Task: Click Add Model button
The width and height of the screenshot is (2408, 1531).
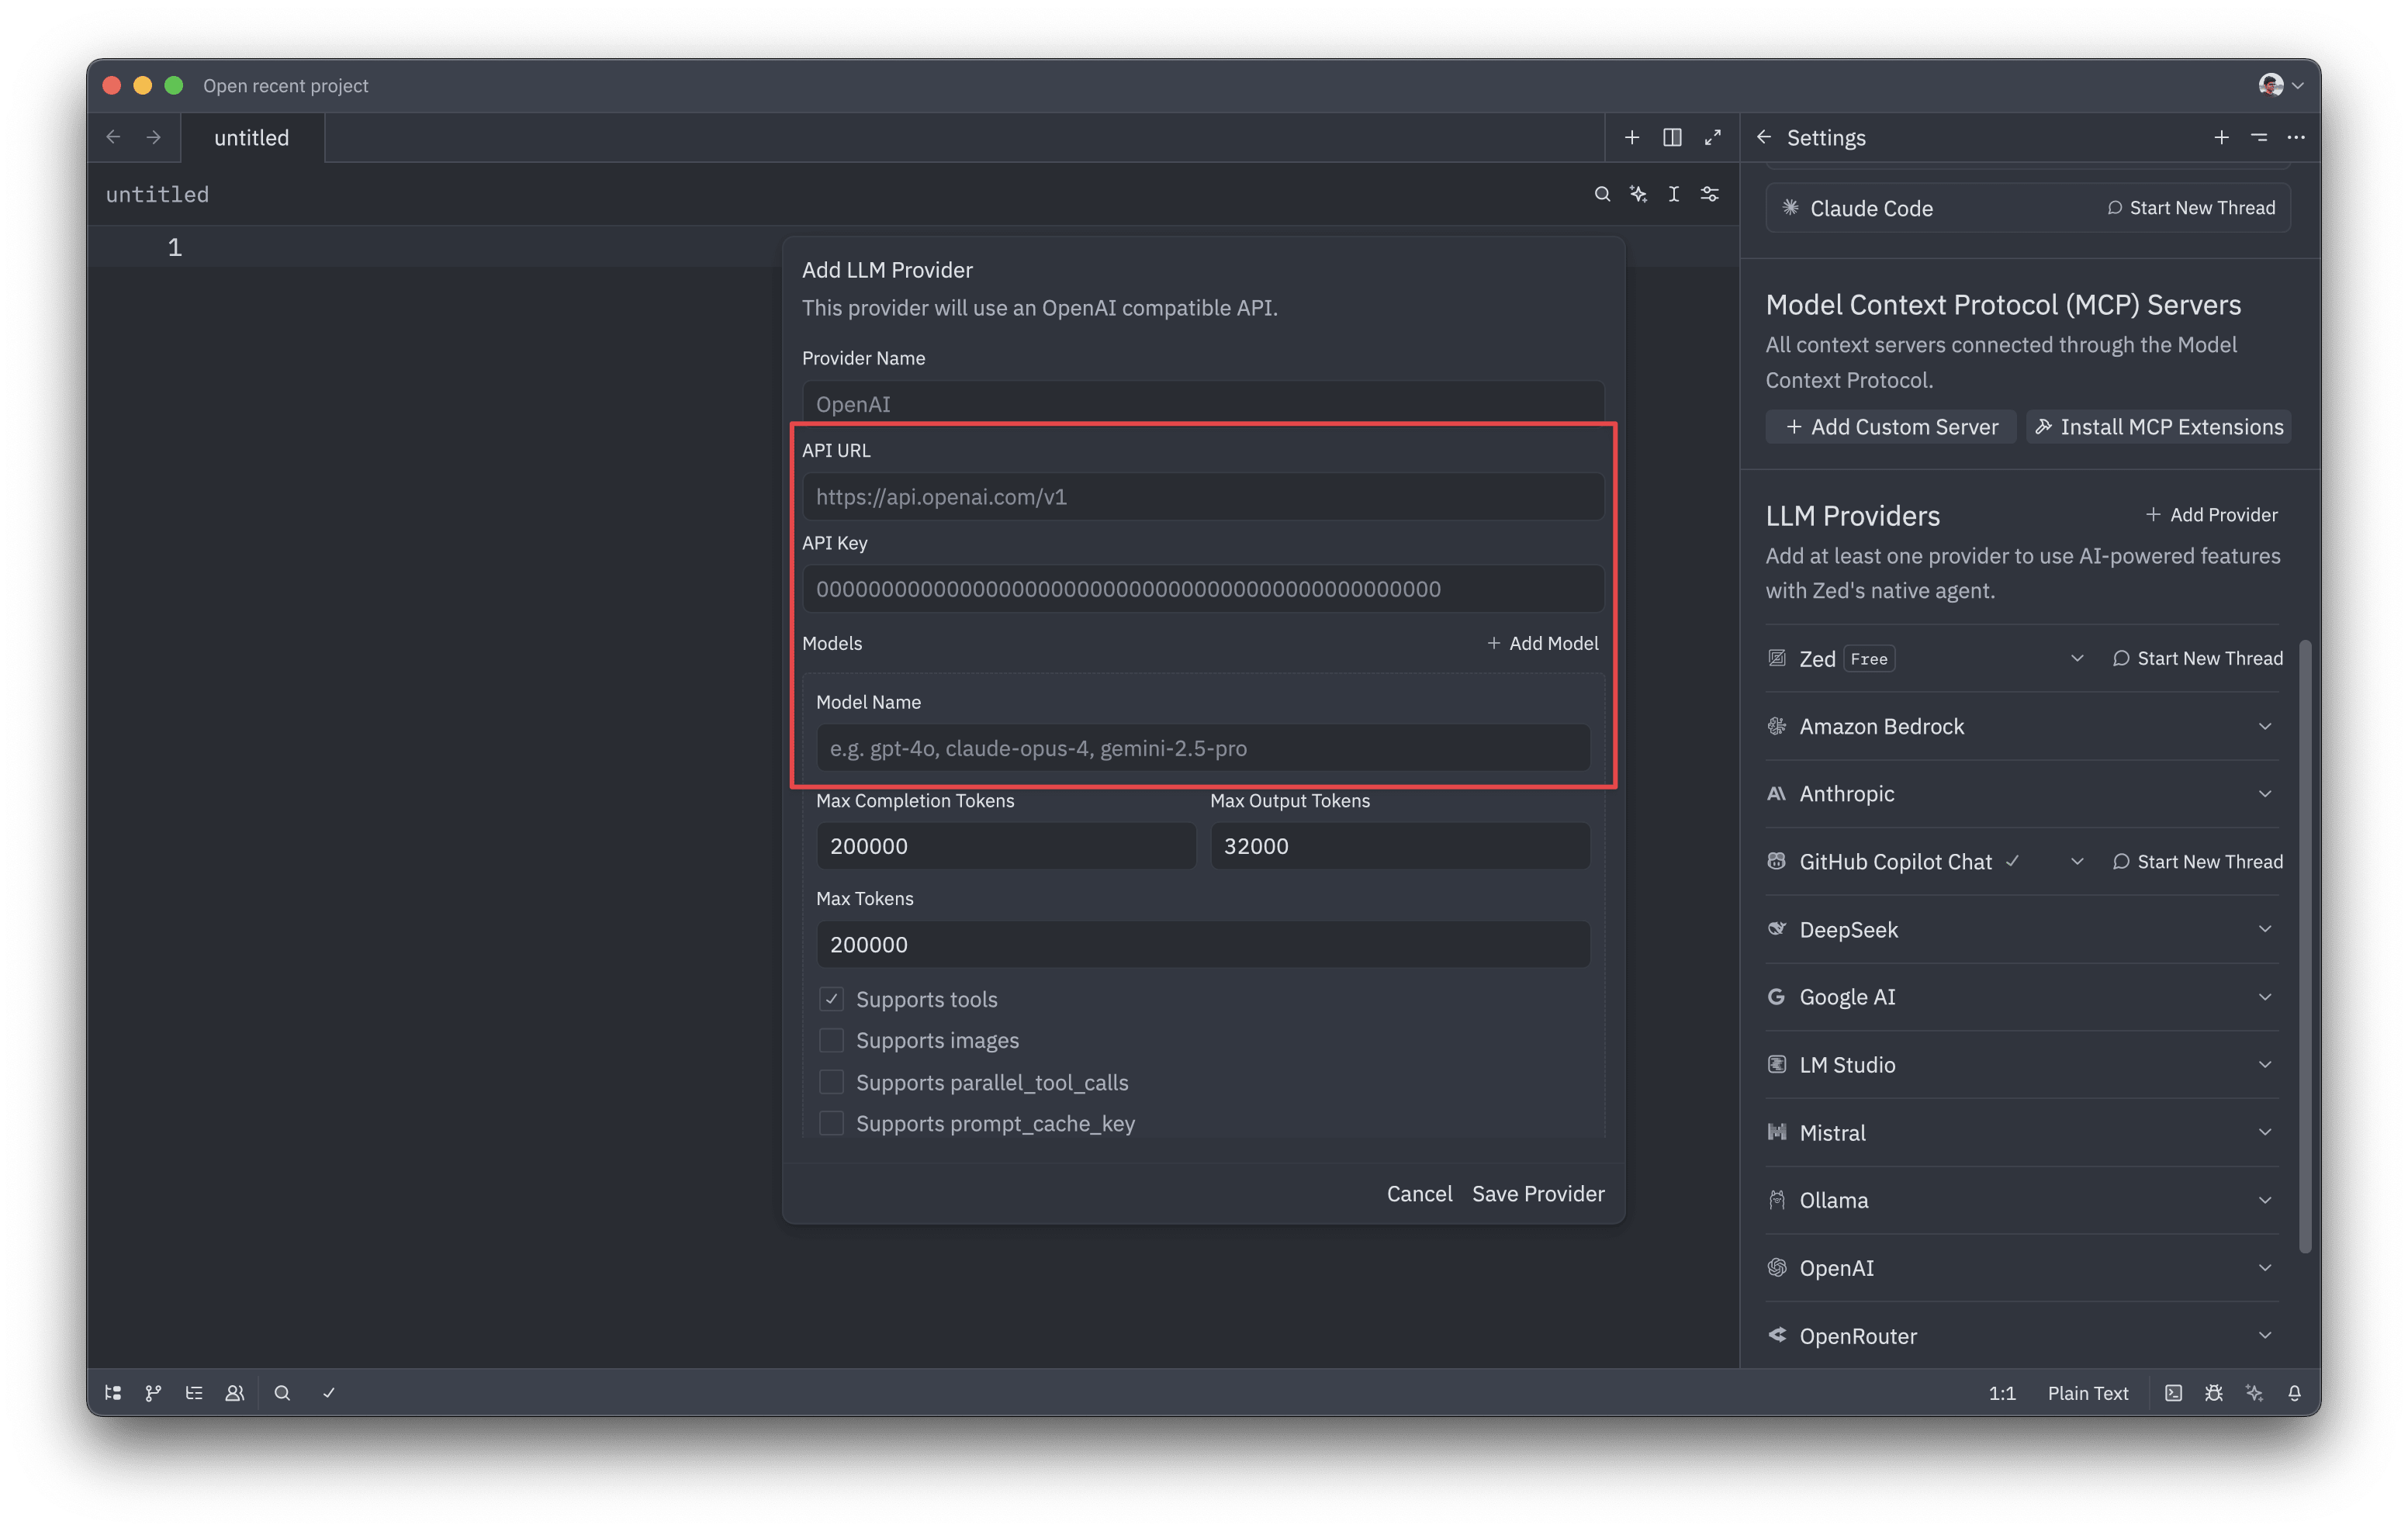Action: click(1542, 643)
